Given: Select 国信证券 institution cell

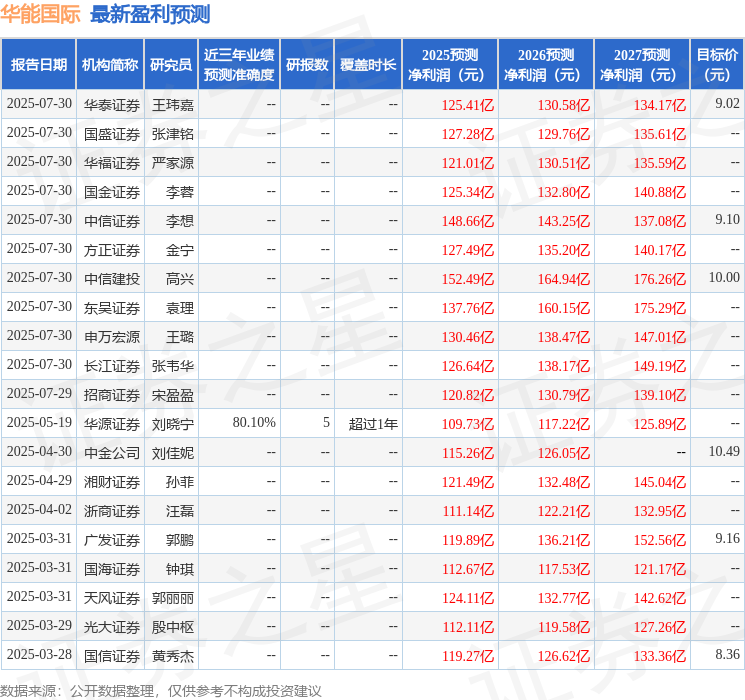Looking at the screenshot, I should (x=112, y=655).
